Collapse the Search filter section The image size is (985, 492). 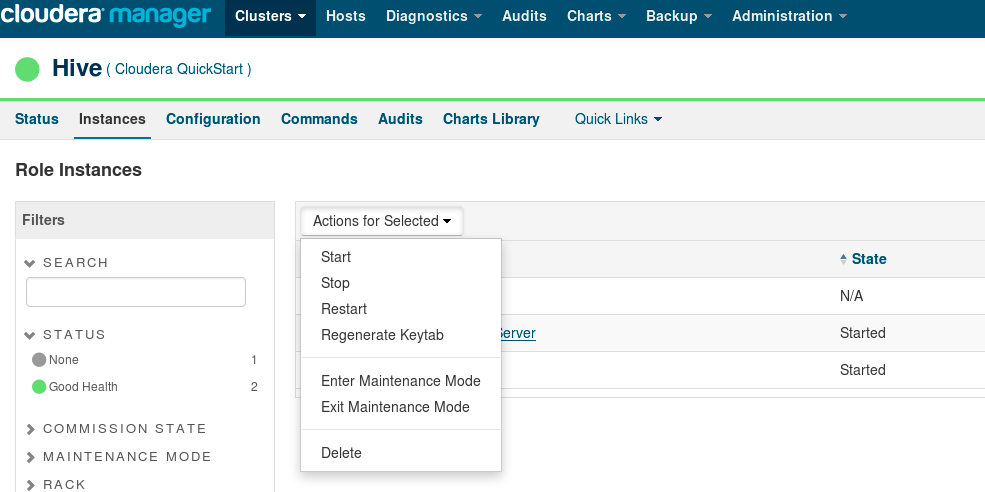click(30, 263)
